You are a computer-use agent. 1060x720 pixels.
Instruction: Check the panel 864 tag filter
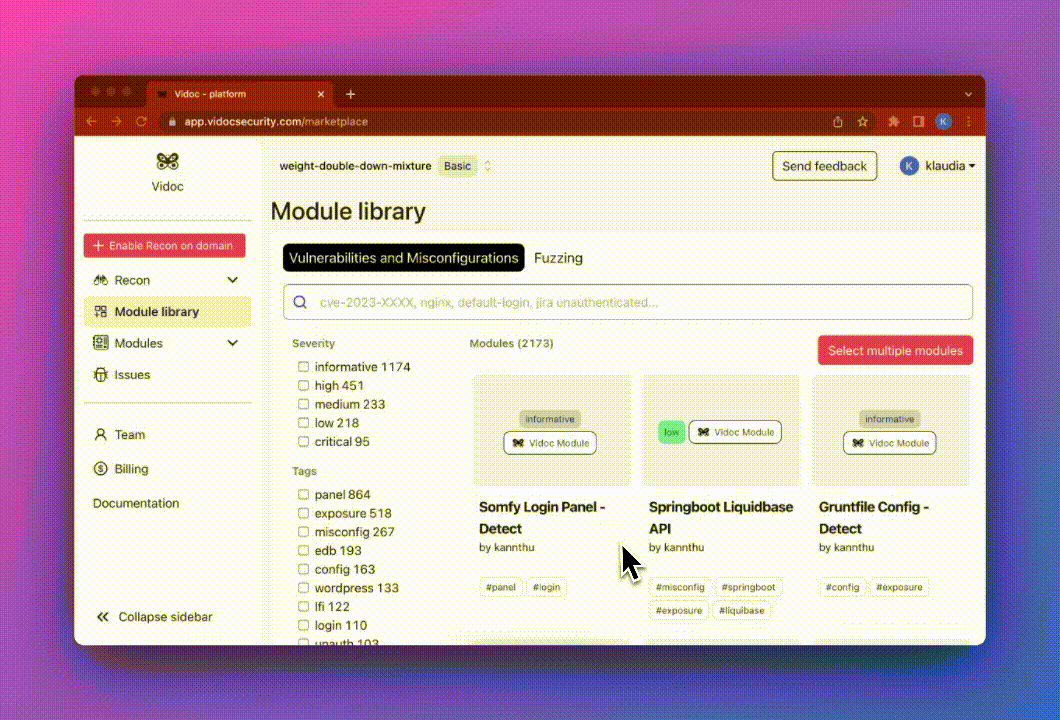(304, 494)
